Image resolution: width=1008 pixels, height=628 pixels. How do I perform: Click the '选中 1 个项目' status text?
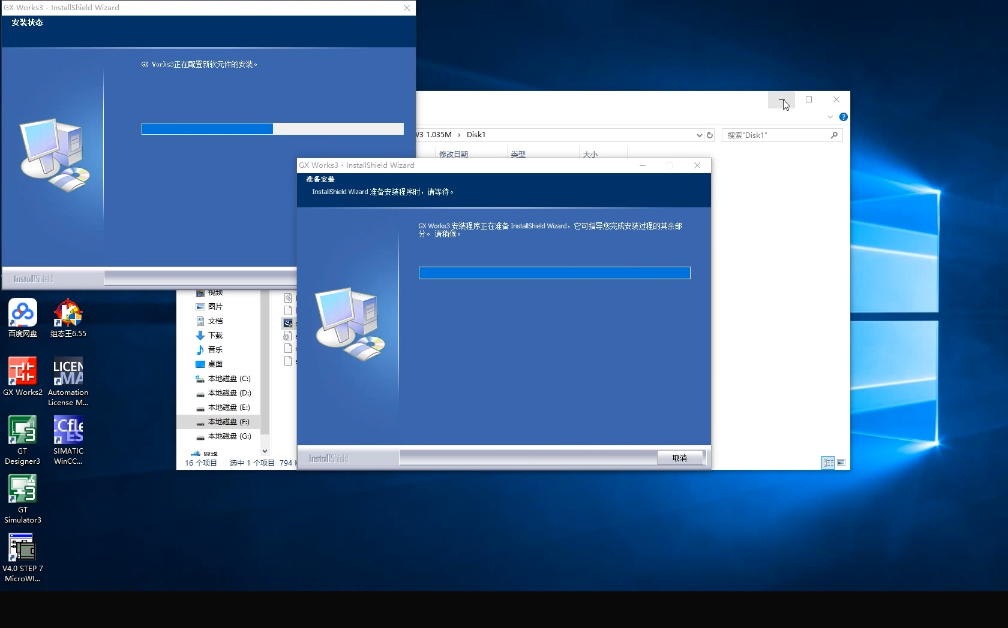tap(252, 463)
